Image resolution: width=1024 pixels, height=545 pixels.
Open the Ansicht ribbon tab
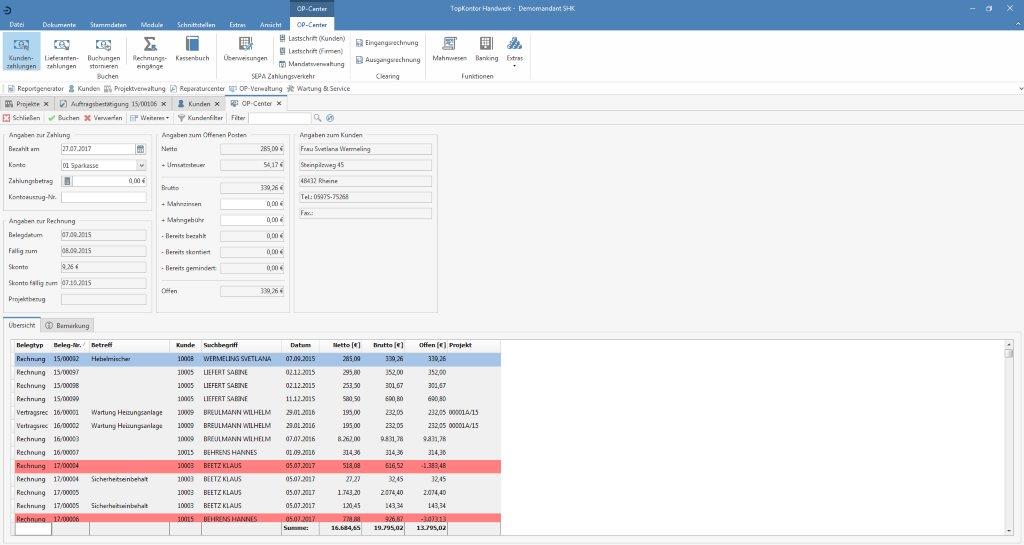[270, 25]
